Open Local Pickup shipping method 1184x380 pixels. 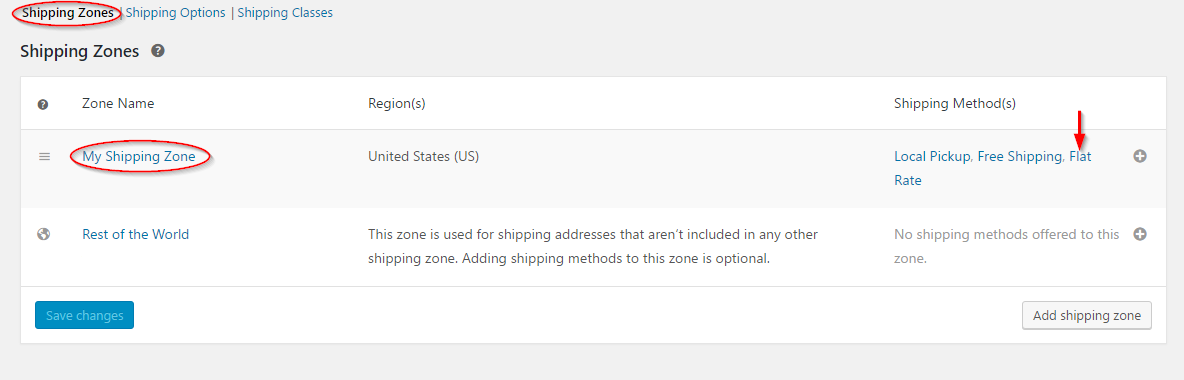(x=932, y=156)
